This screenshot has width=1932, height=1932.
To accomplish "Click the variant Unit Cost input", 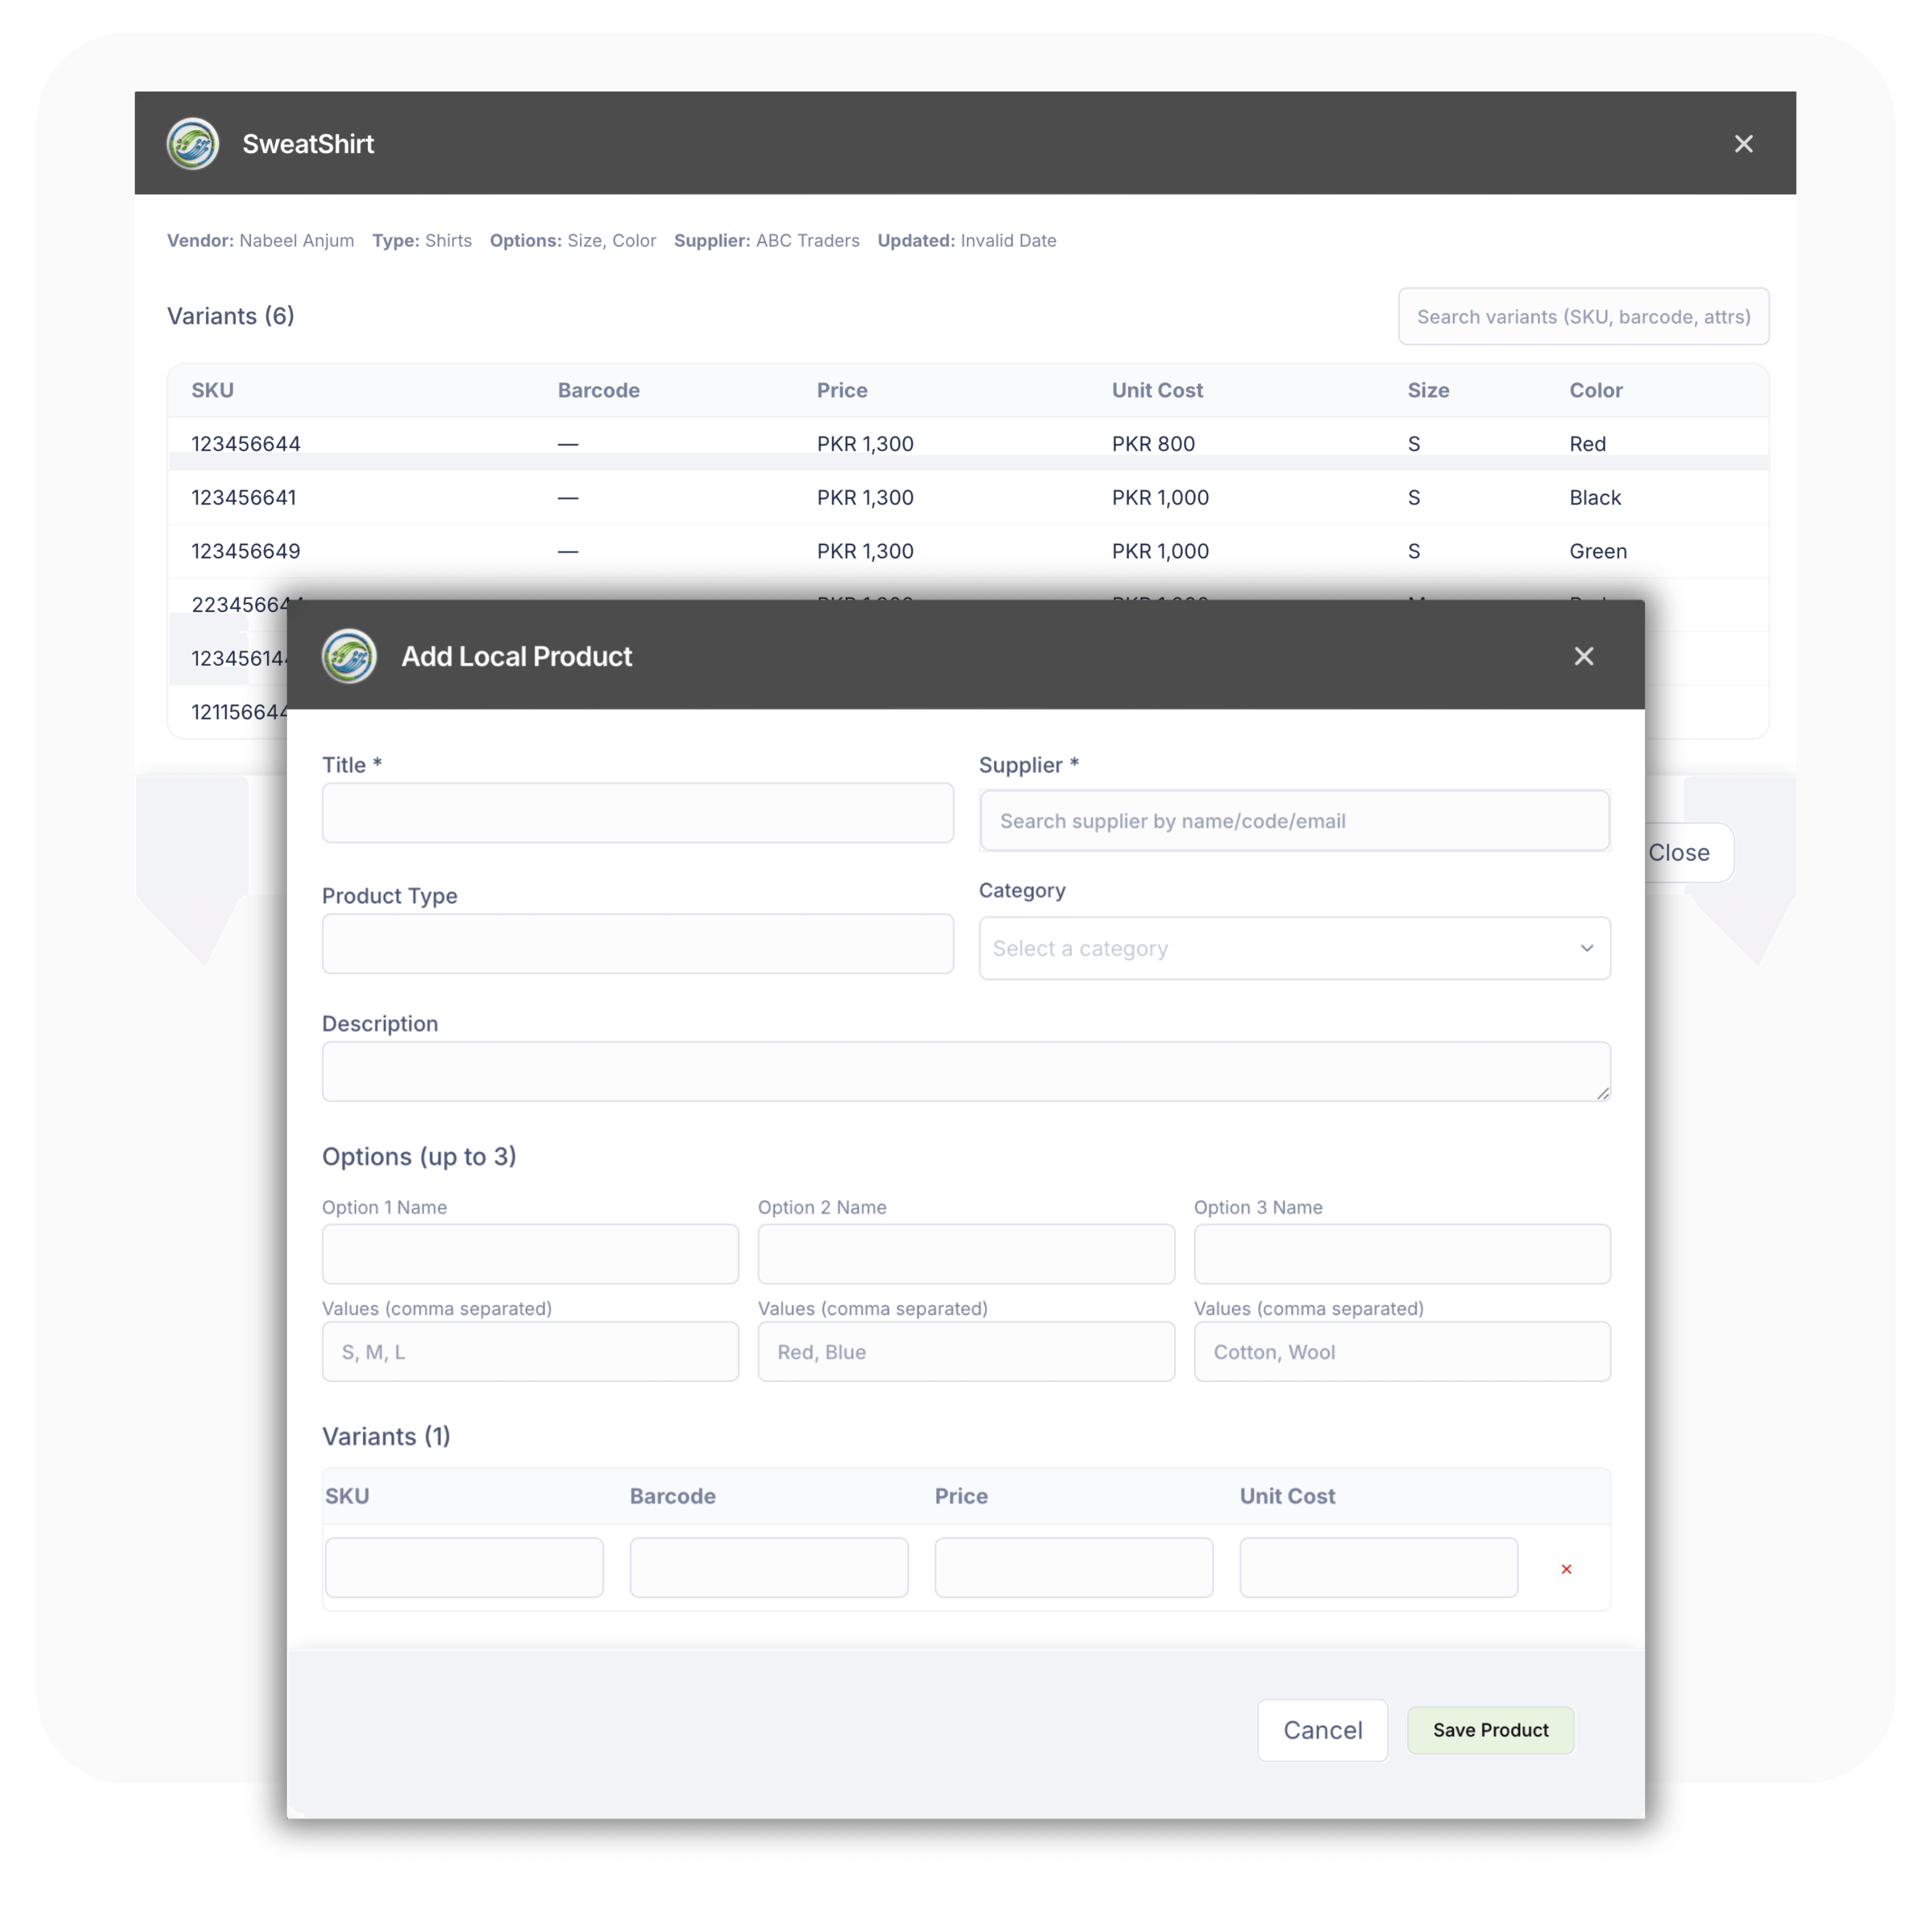I will point(1378,1567).
